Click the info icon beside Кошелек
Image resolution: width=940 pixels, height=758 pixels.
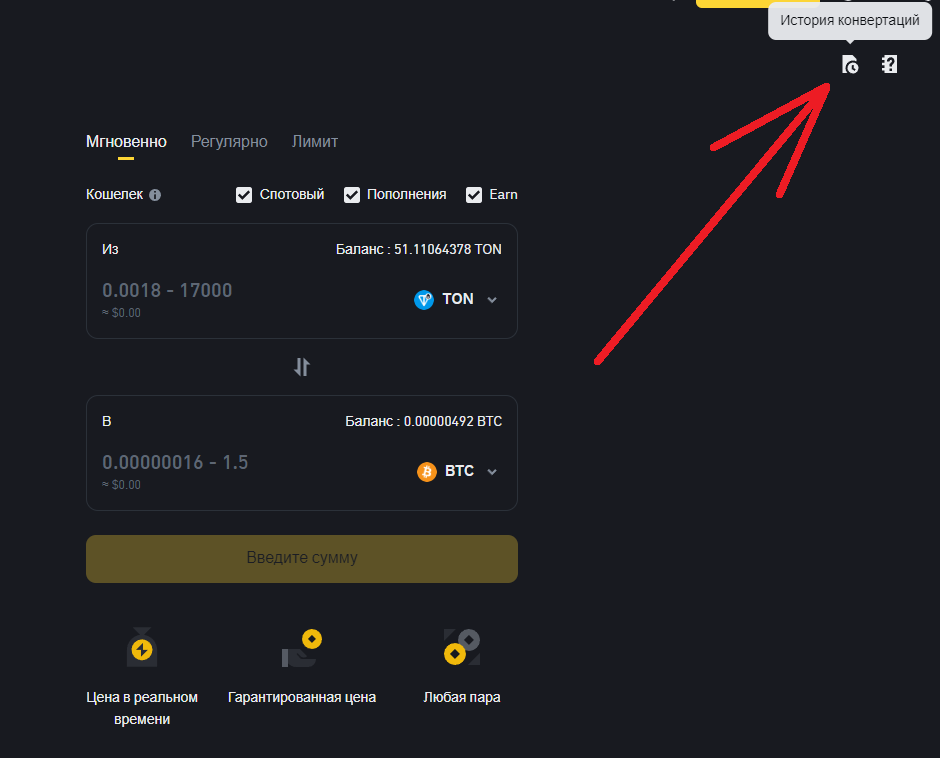(155, 195)
